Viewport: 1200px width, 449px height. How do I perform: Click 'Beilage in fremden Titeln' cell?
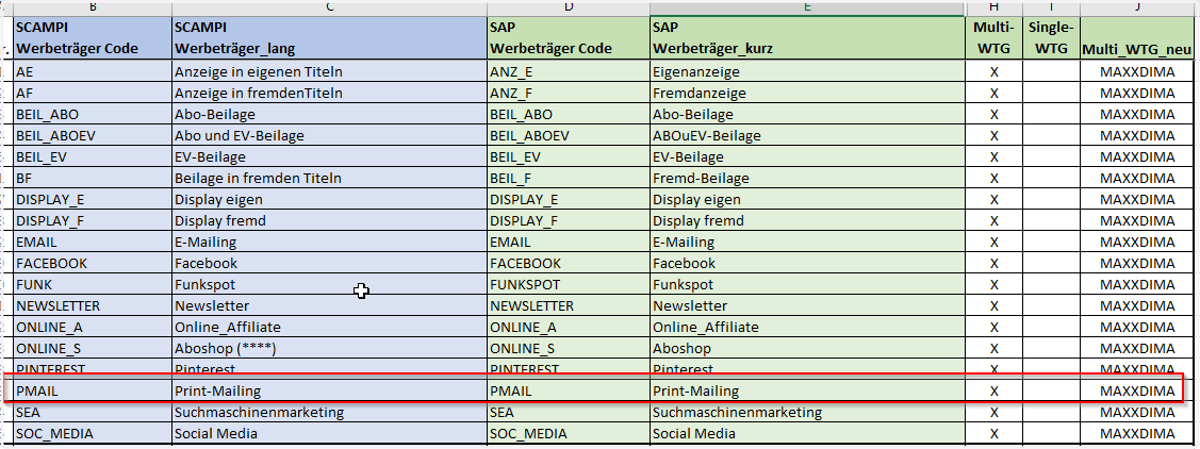point(329,178)
